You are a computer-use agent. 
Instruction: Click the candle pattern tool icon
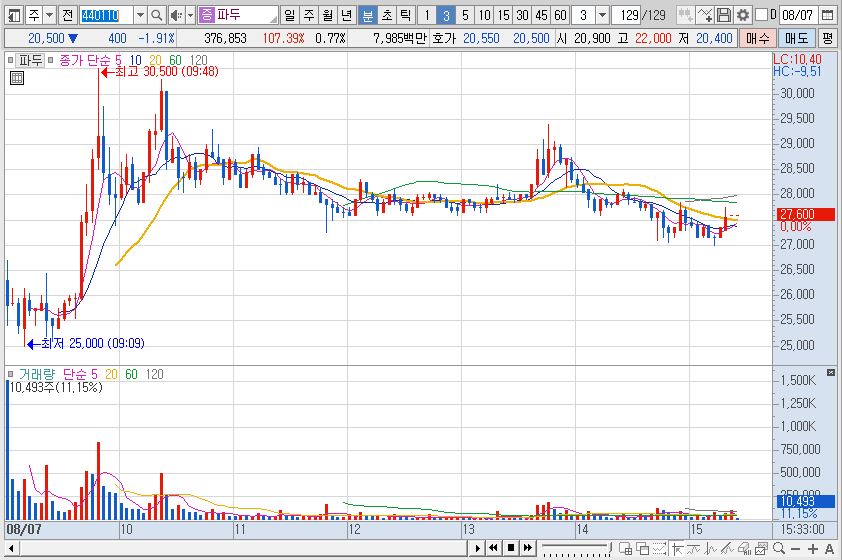[x=685, y=15]
